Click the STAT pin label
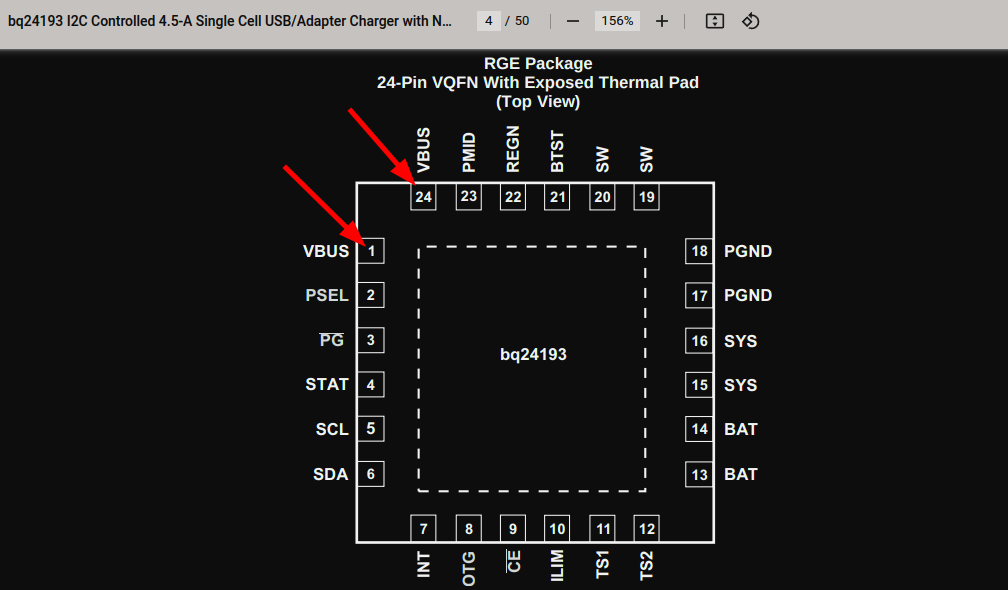The width and height of the screenshot is (1008, 590). [x=327, y=384]
